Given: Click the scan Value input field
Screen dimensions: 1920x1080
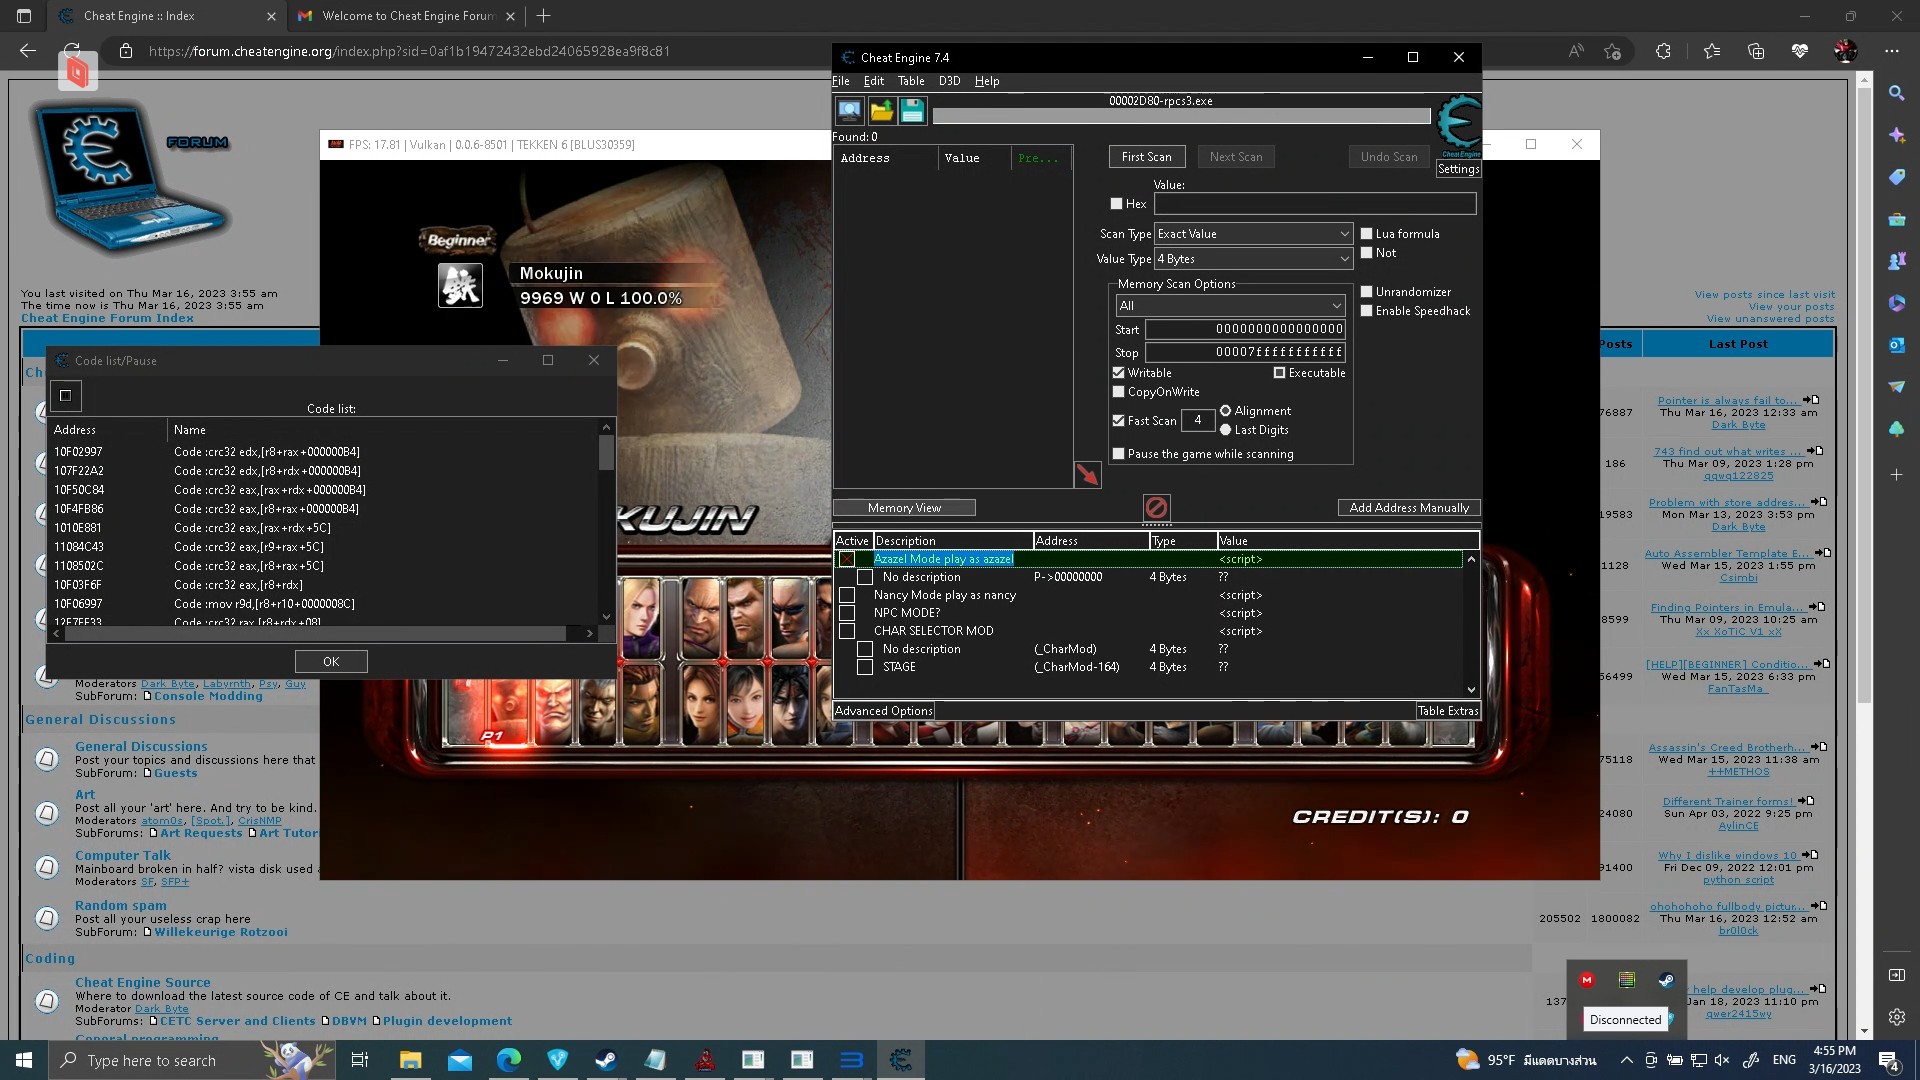Looking at the screenshot, I should coord(1315,204).
